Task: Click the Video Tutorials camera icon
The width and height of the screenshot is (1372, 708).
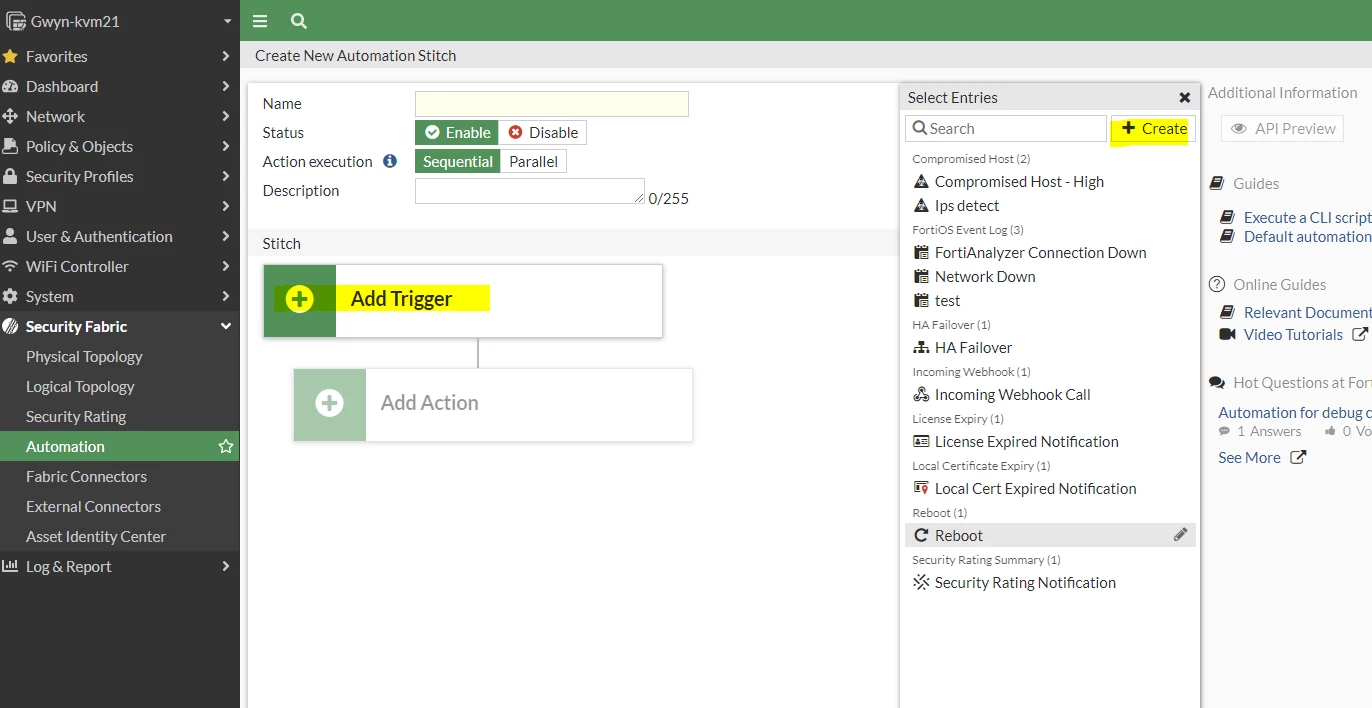Action: pyautogui.click(x=1228, y=335)
